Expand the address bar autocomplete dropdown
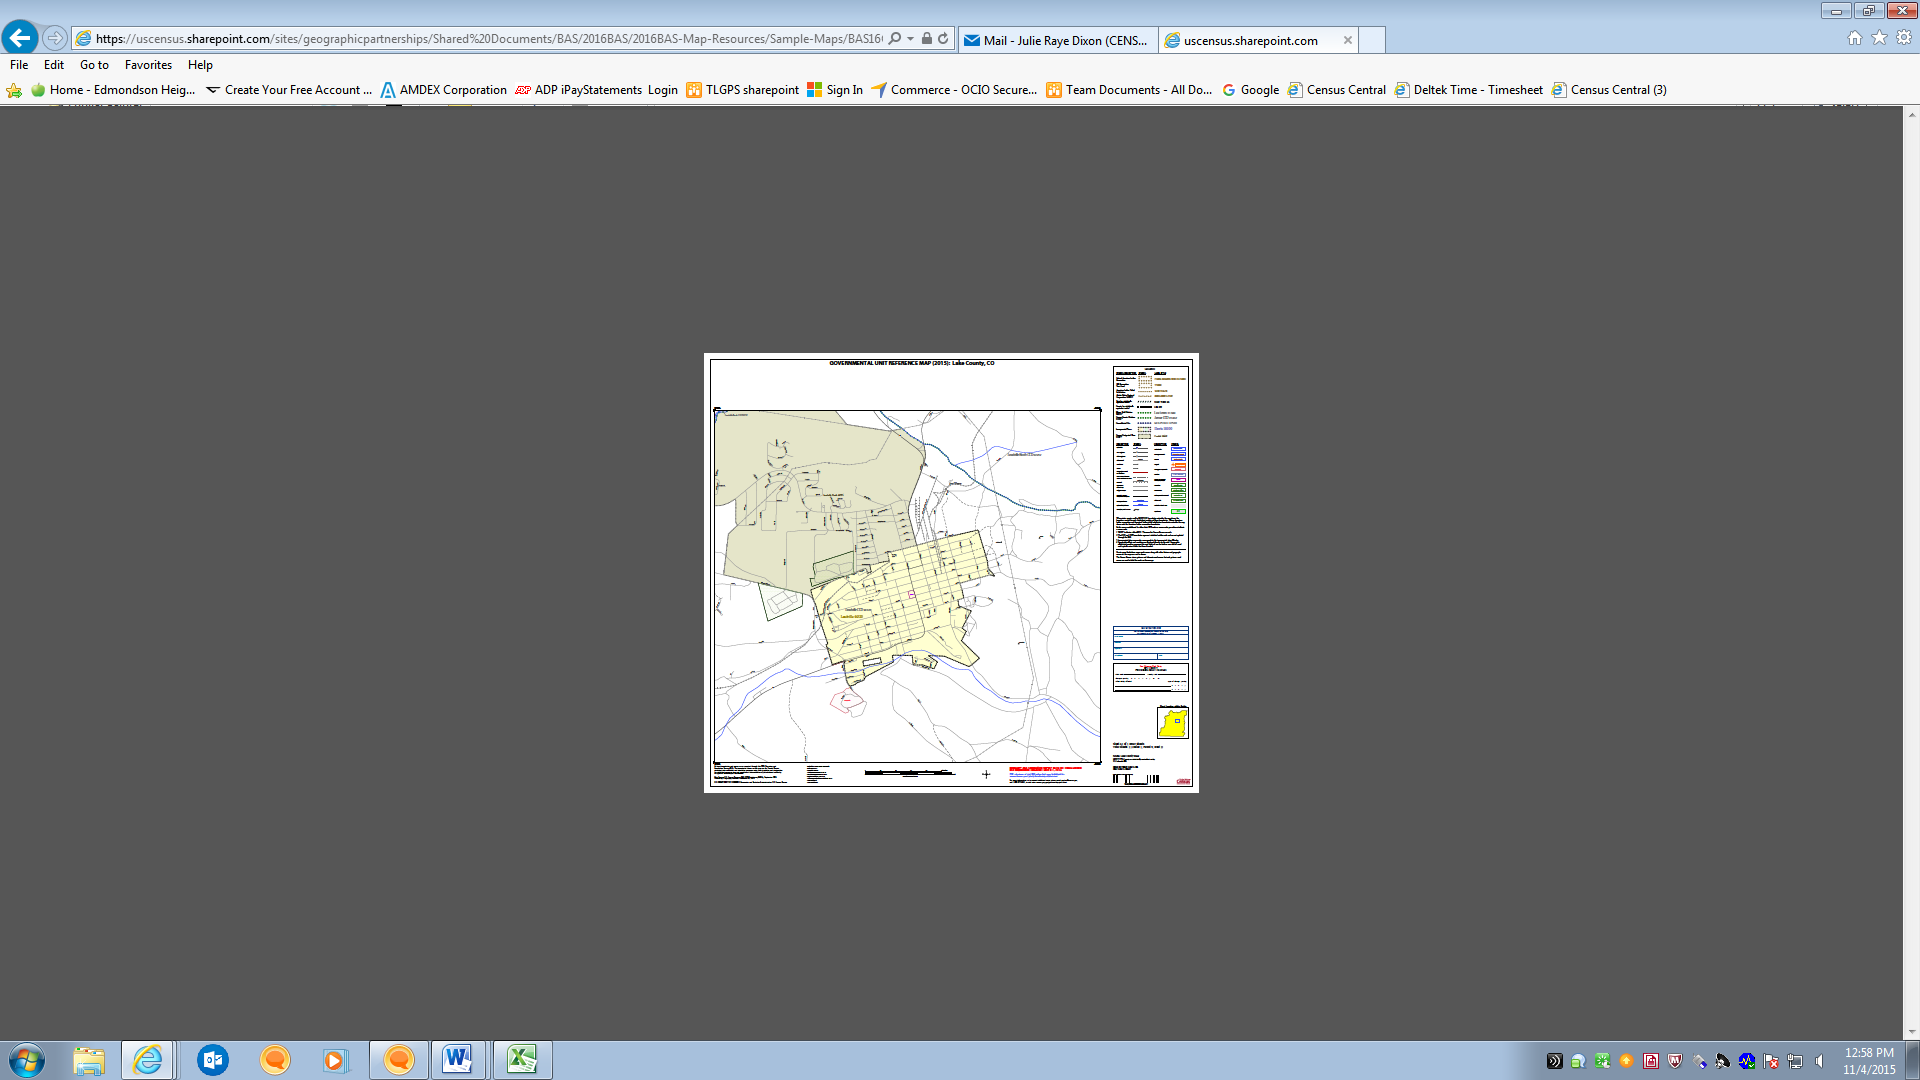The width and height of the screenshot is (1920, 1080). tap(911, 39)
